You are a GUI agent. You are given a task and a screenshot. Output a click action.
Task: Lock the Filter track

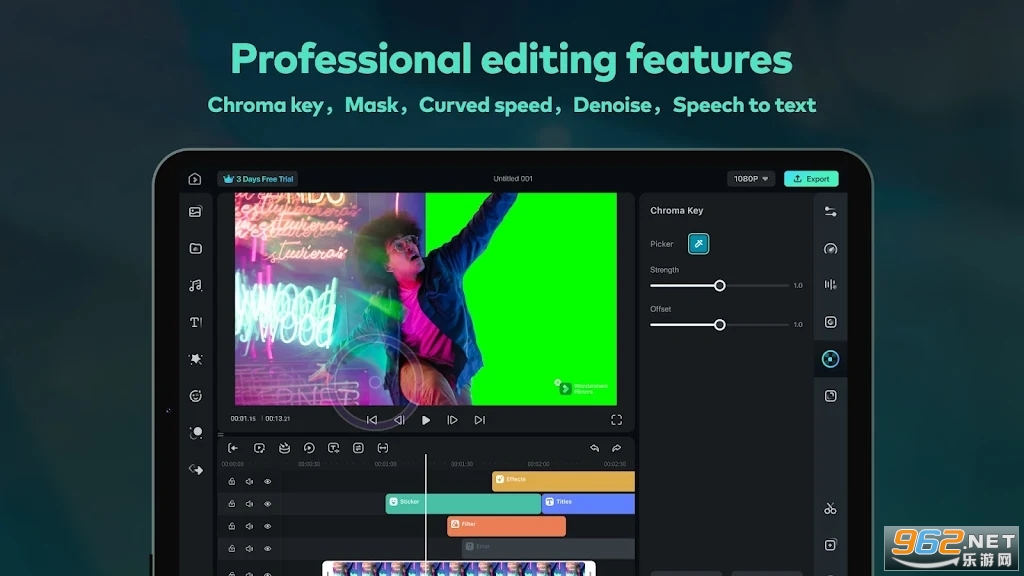(x=231, y=526)
